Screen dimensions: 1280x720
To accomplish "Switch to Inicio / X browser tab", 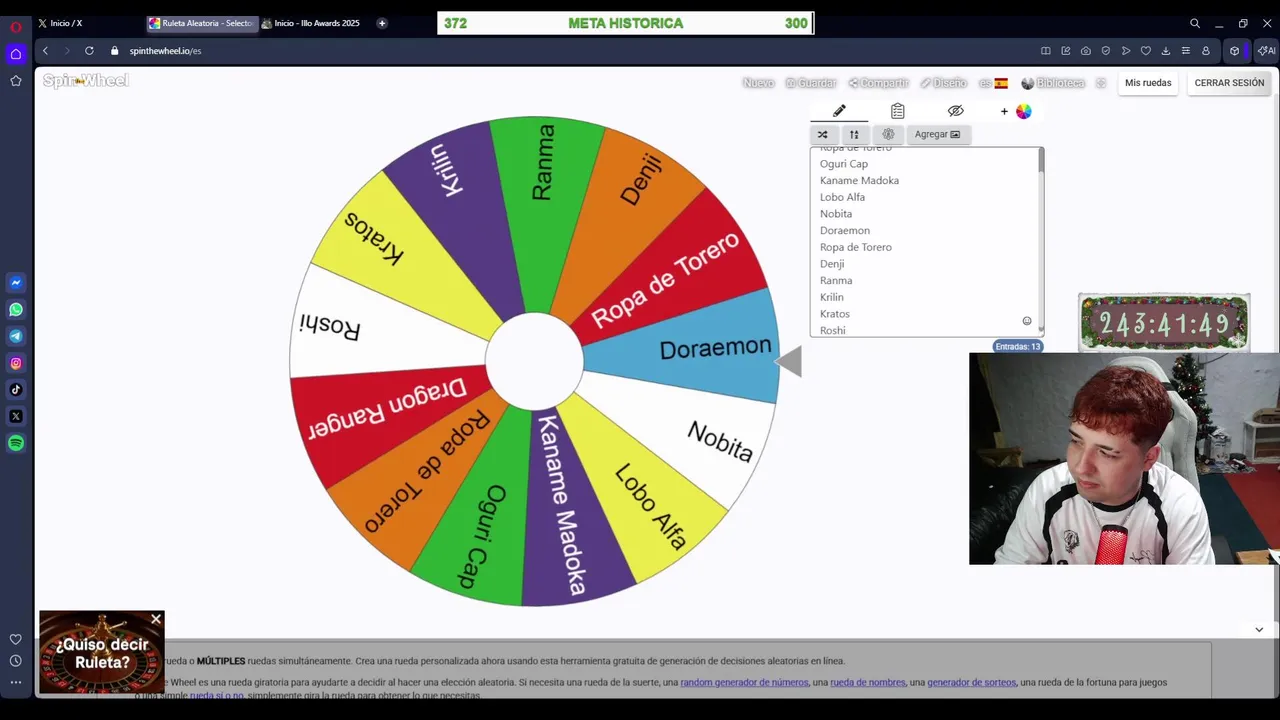I will click(x=88, y=23).
